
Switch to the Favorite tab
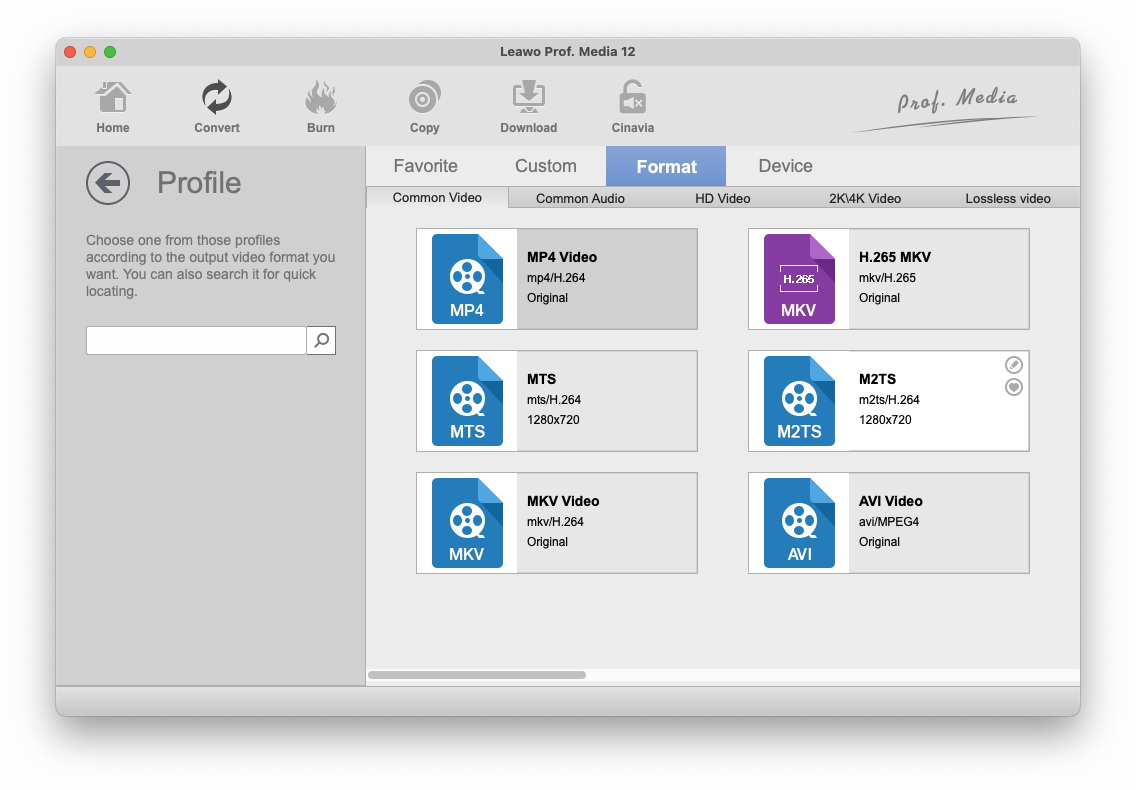pyautogui.click(x=425, y=166)
